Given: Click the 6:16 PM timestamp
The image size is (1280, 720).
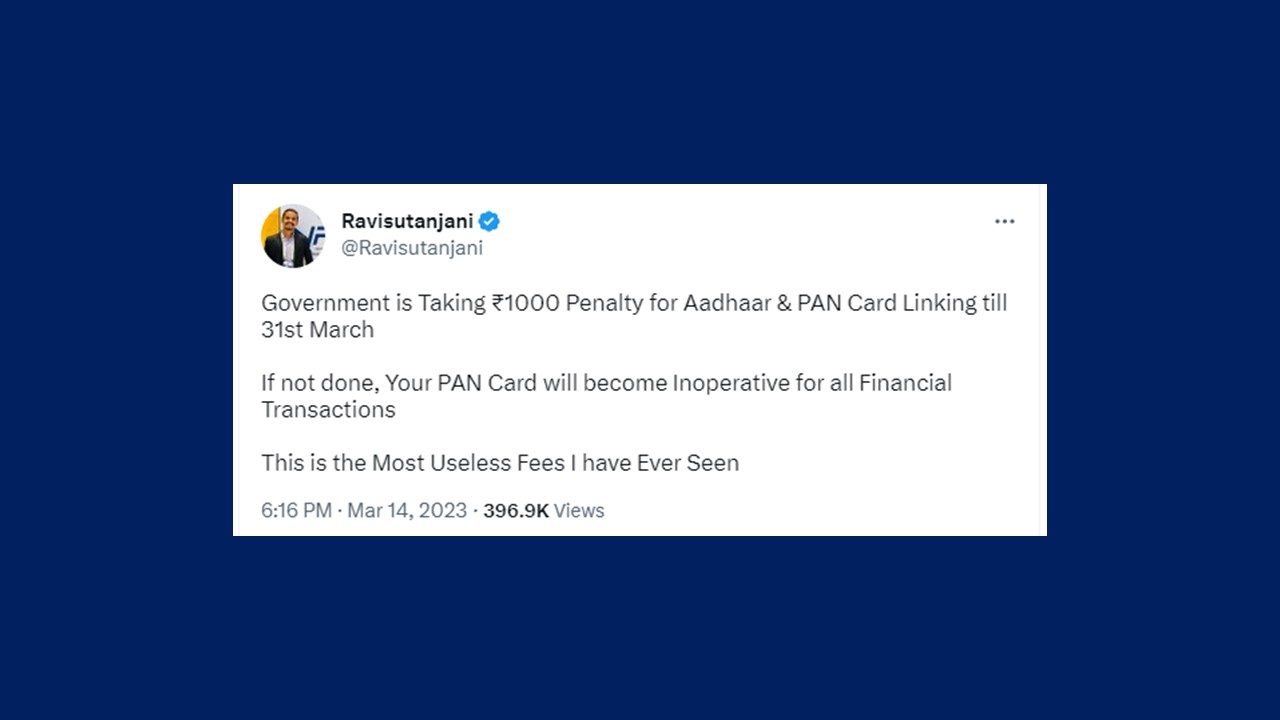Looking at the screenshot, I should click(x=296, y=510).
